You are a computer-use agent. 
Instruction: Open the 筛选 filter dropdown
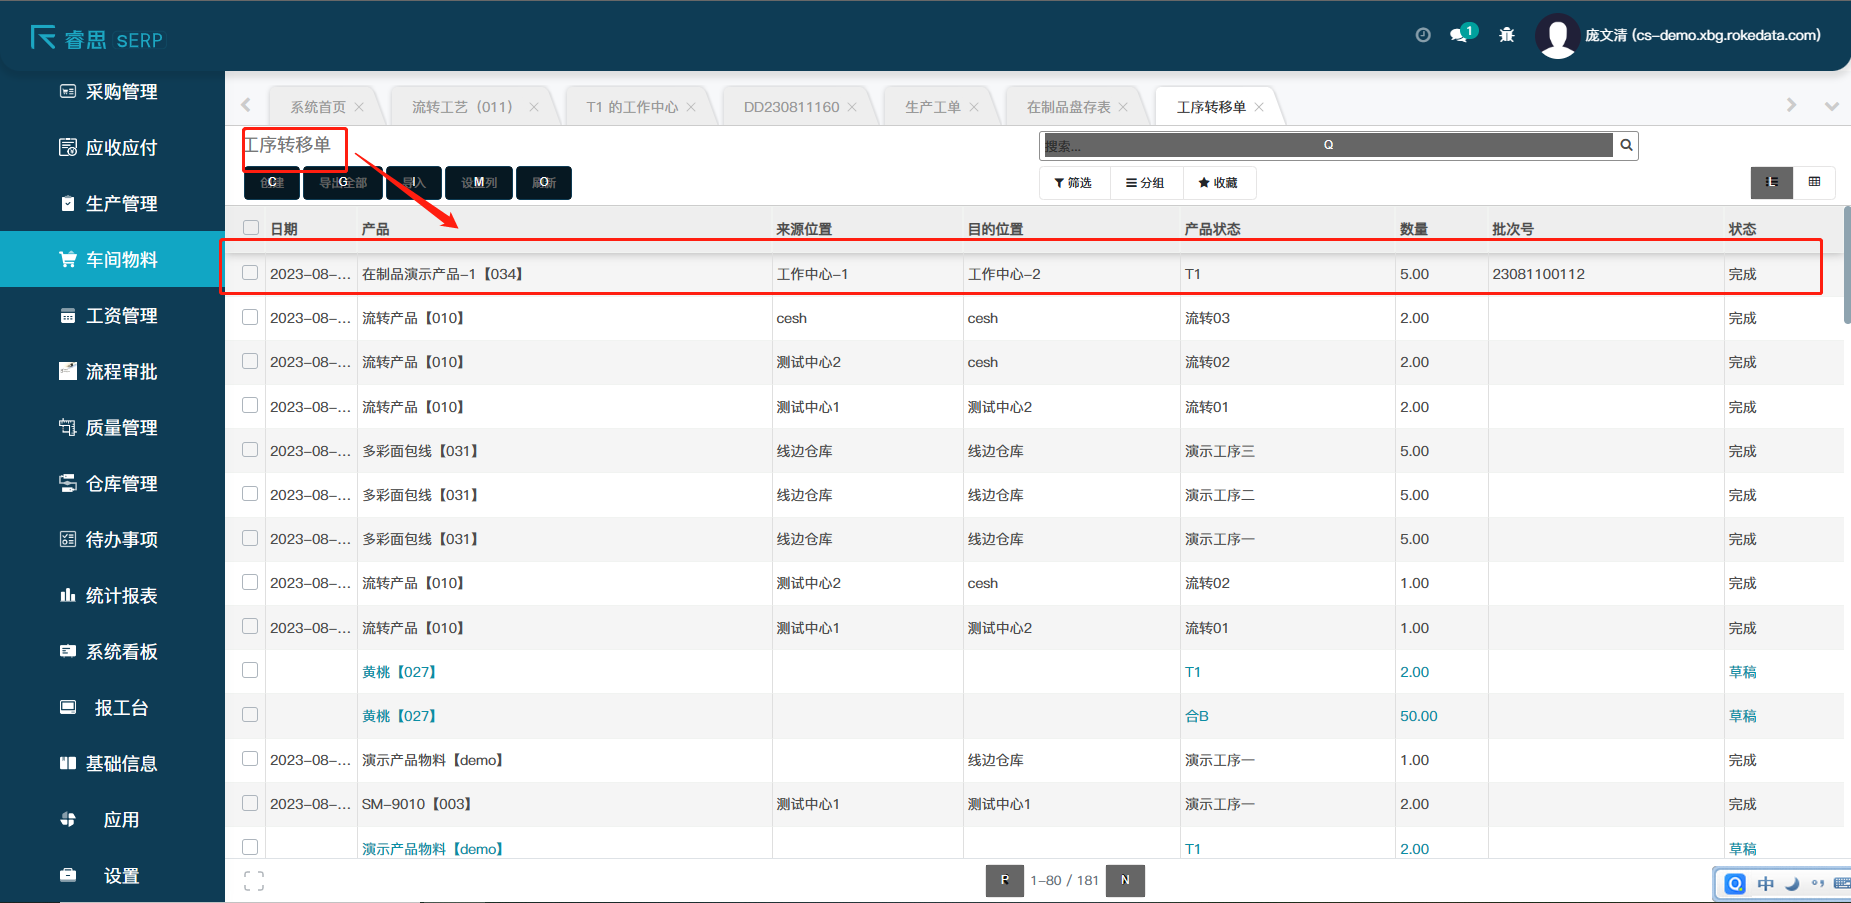pos(1074,183)
